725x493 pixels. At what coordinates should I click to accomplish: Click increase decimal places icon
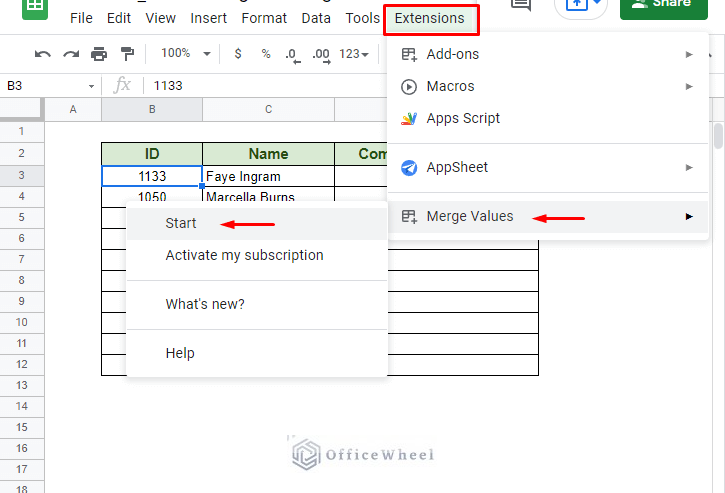[321, 55]
